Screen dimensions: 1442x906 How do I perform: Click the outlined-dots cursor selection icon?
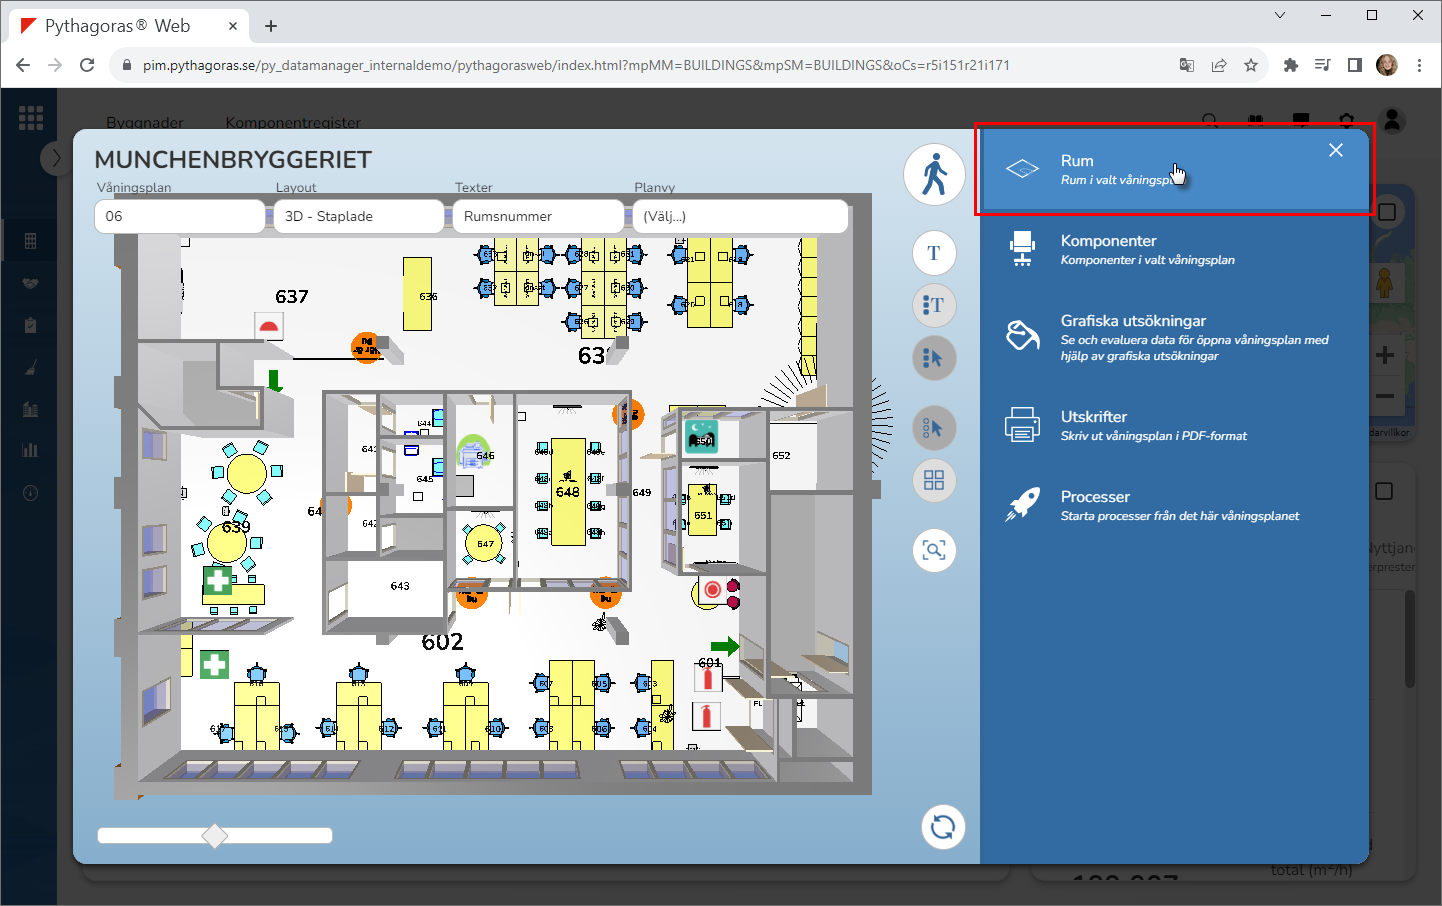pyautogui.click(x=934, y=428)
